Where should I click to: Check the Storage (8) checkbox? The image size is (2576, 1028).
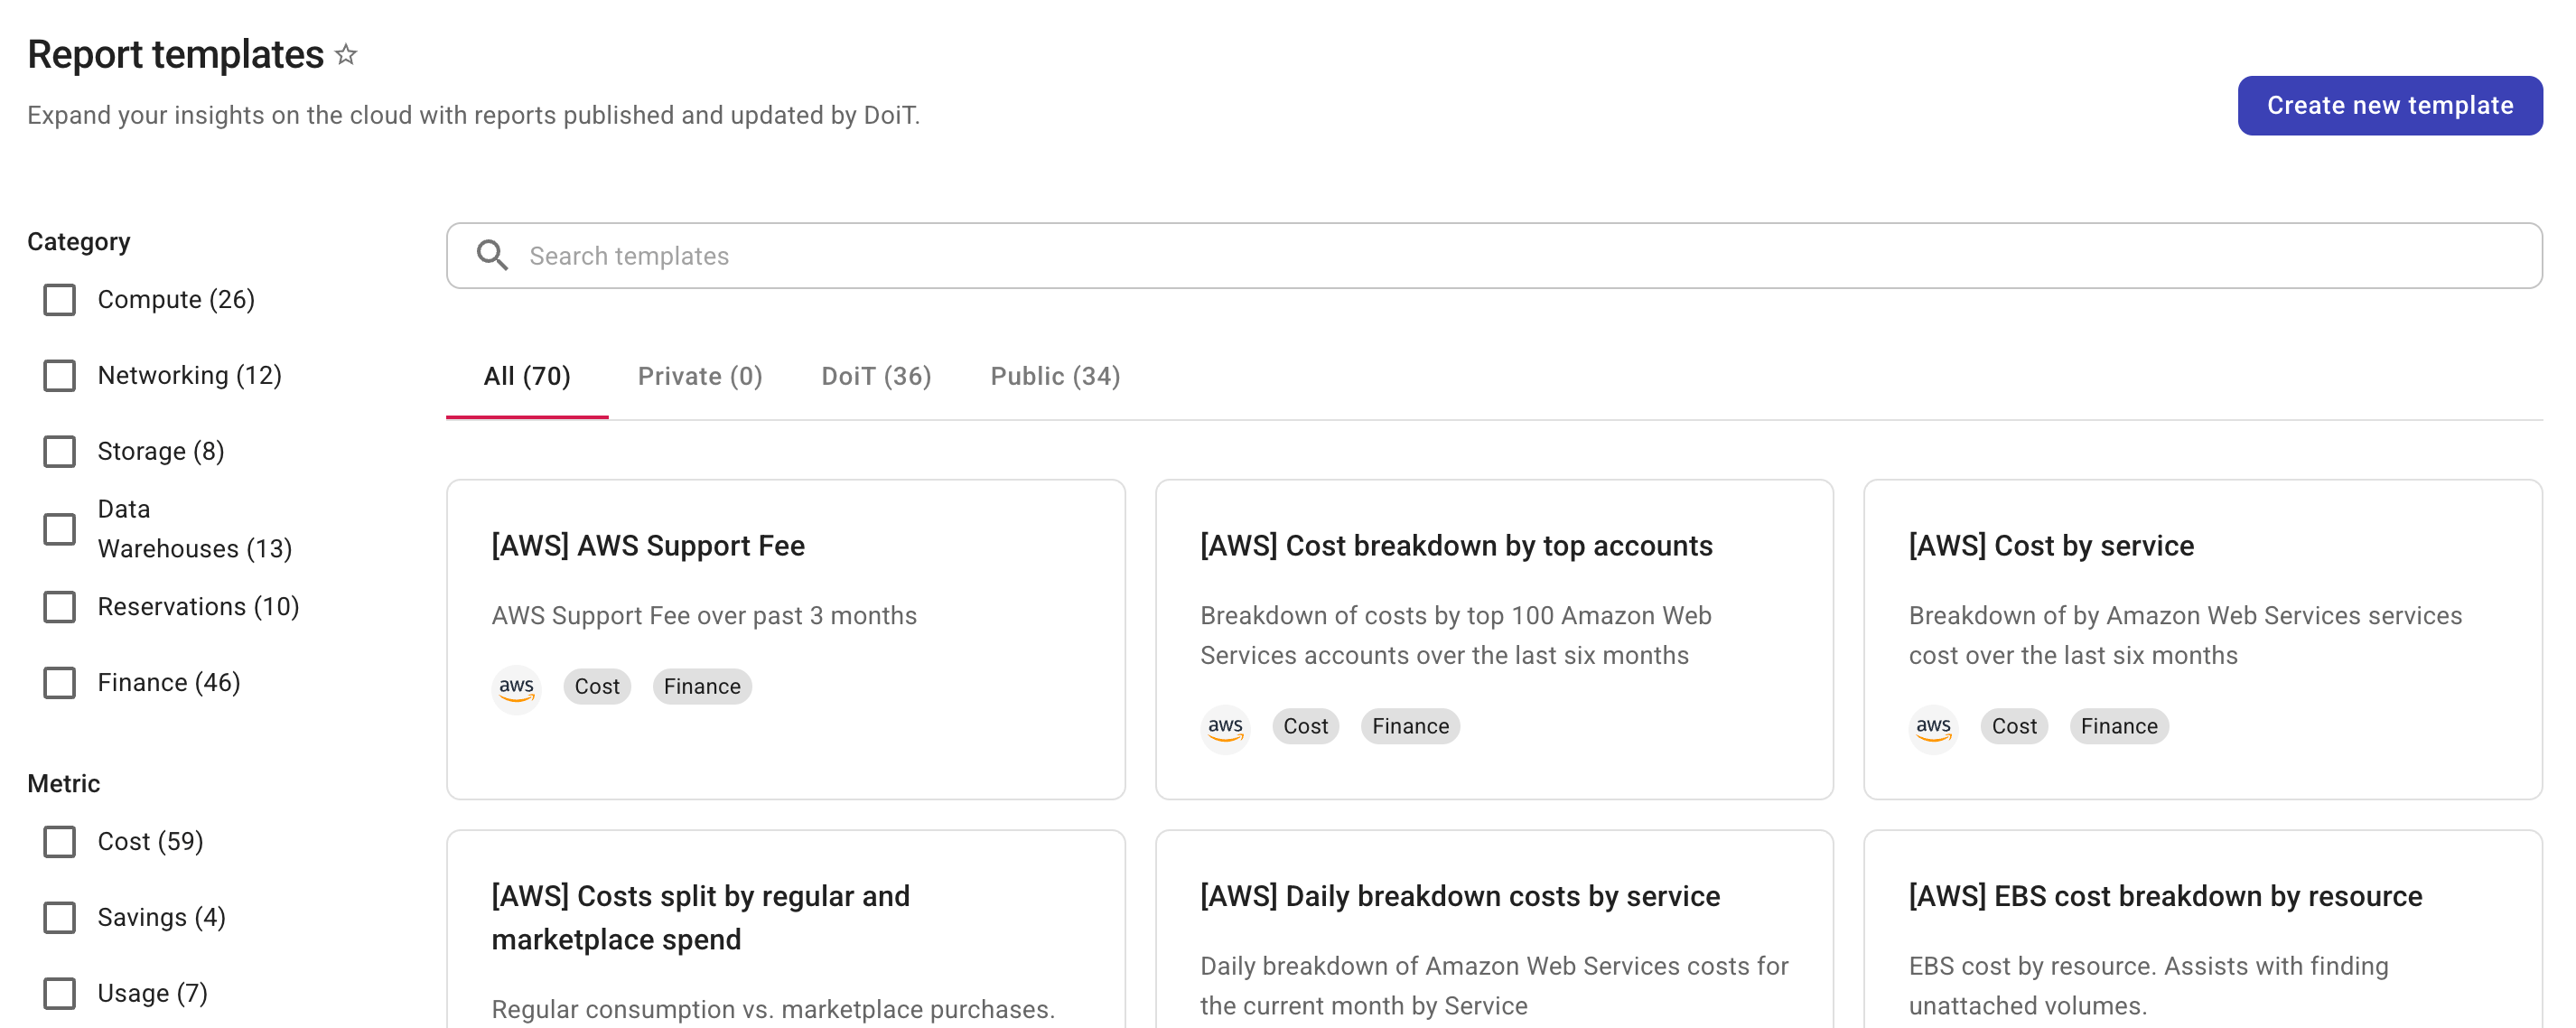pyautogui.click(x=60, y=451)
